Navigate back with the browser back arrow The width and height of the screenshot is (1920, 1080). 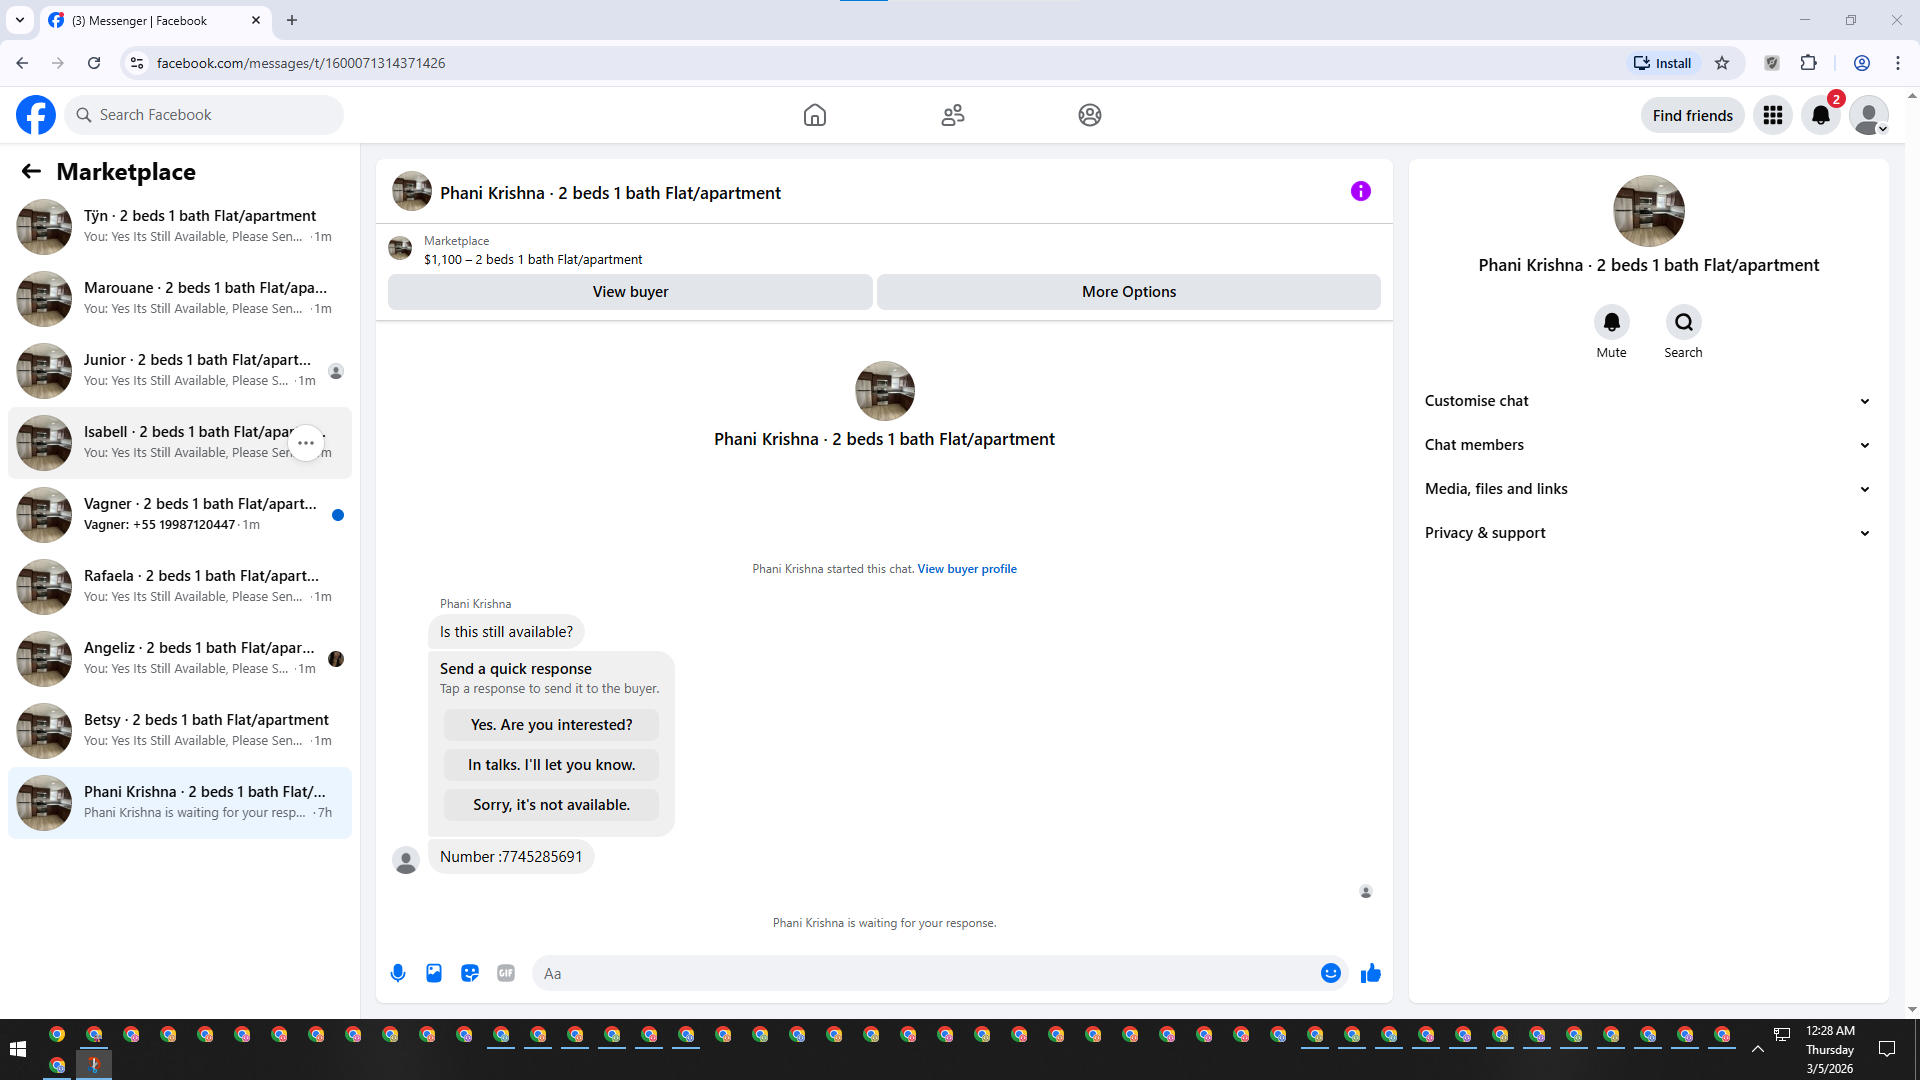(22, 63)
